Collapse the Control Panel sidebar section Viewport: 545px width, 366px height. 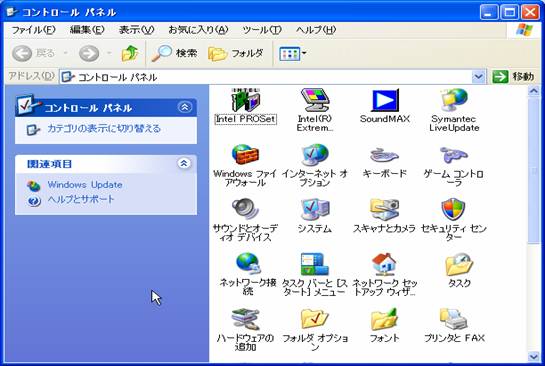click(x=185, y=107)
